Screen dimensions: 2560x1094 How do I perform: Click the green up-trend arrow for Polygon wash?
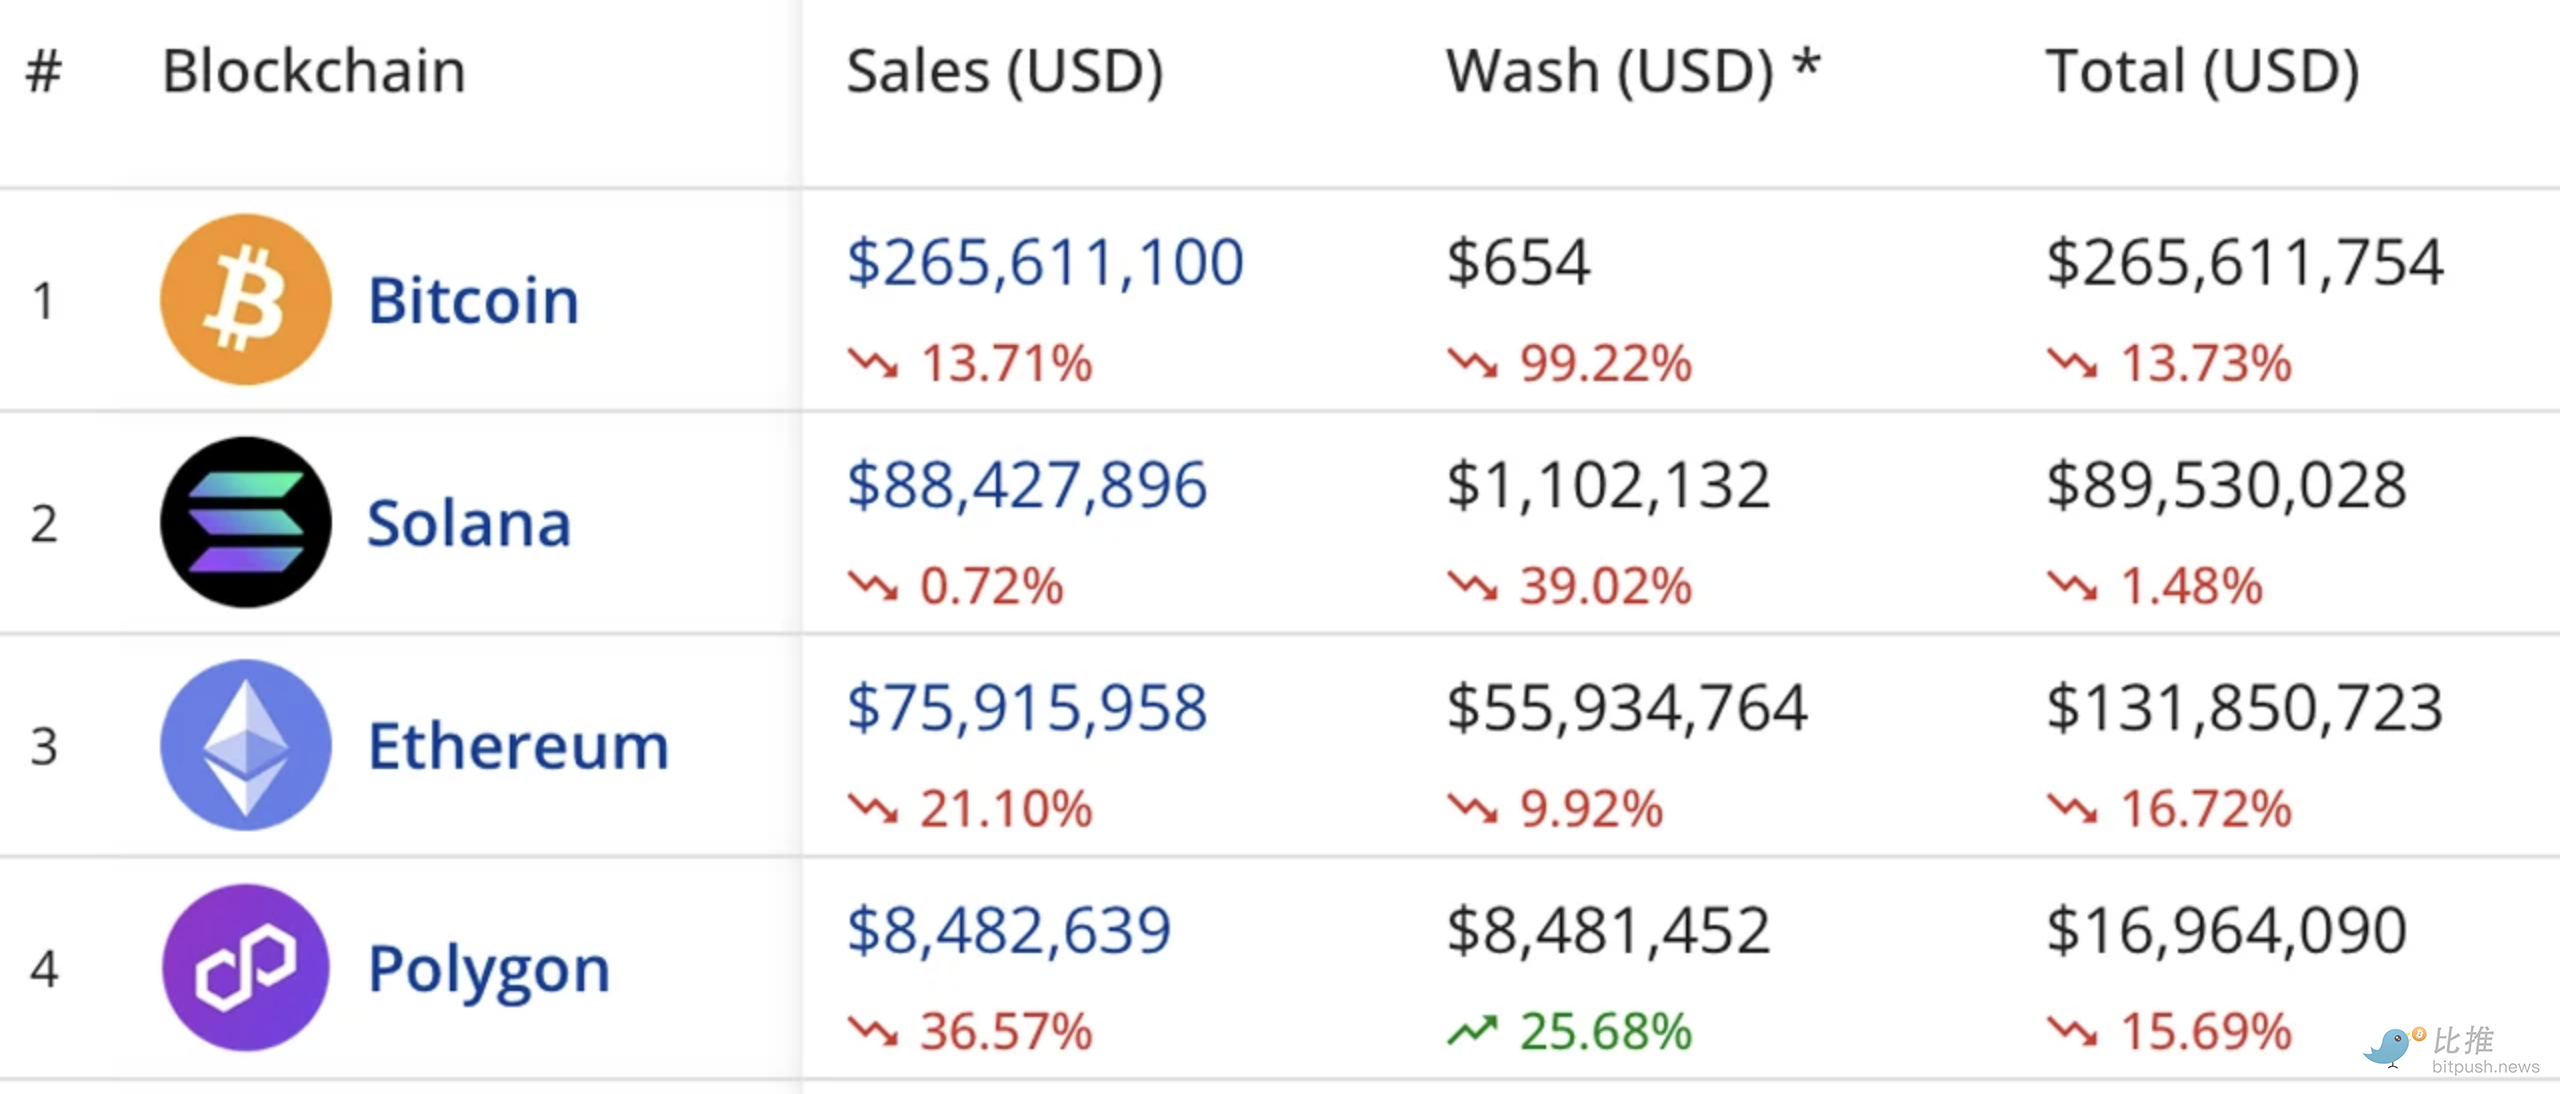1472,1030
